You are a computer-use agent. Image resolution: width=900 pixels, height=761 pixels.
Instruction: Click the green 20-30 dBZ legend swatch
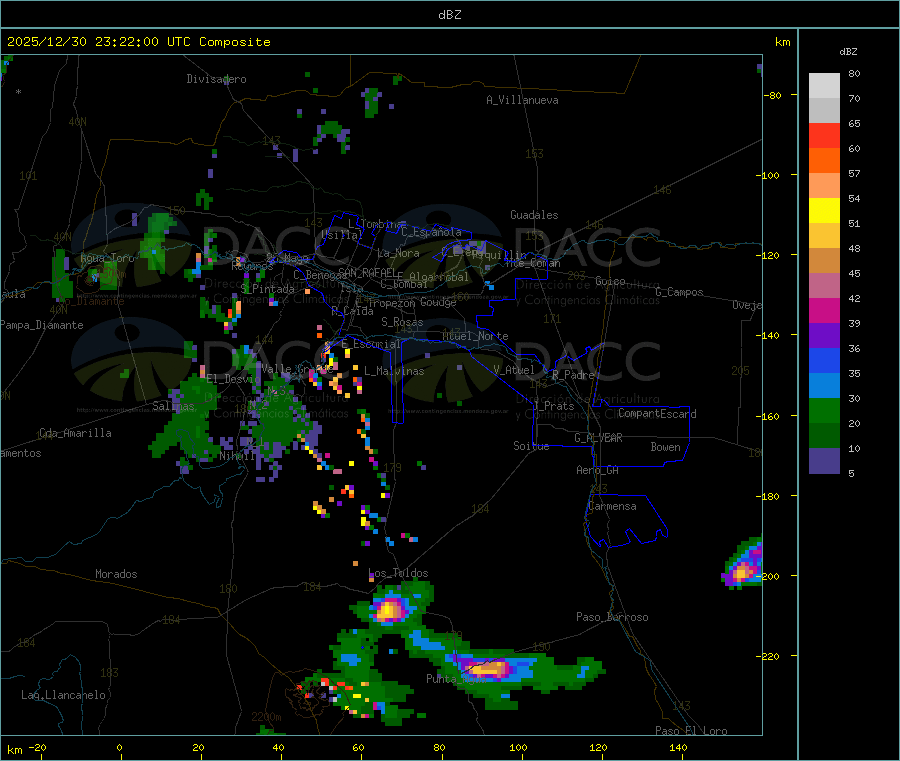pyautogui.click(x=824, y=410)
